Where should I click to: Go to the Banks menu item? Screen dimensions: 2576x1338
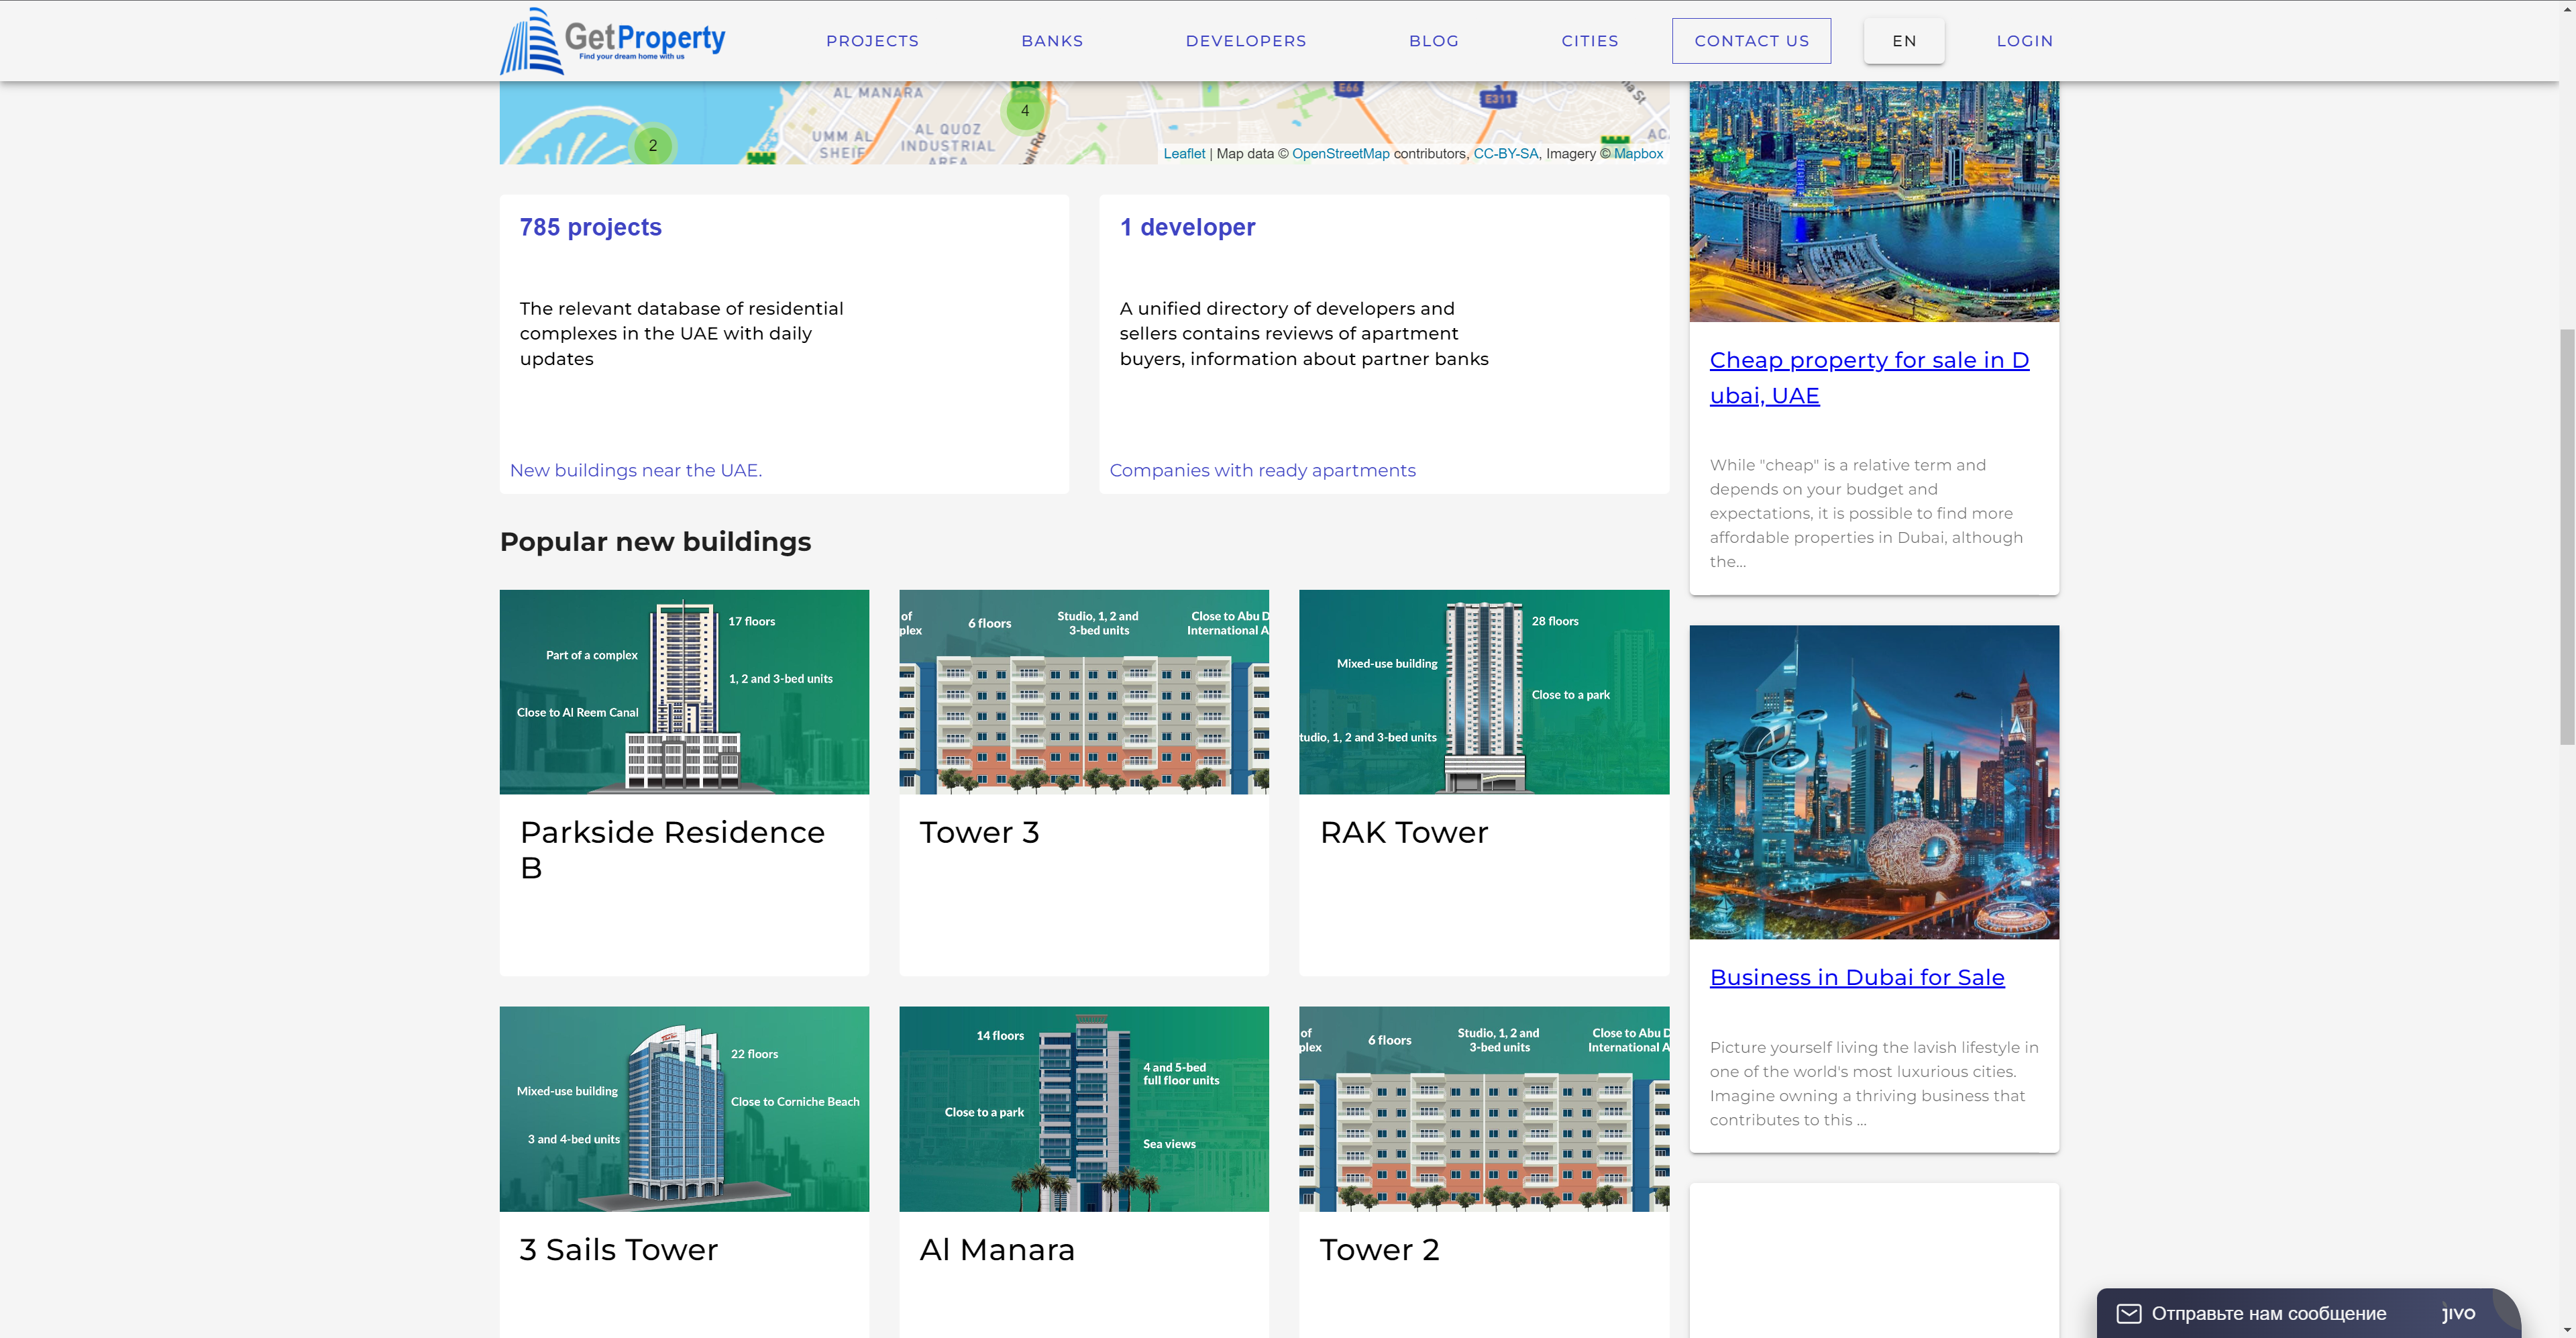1052,41
